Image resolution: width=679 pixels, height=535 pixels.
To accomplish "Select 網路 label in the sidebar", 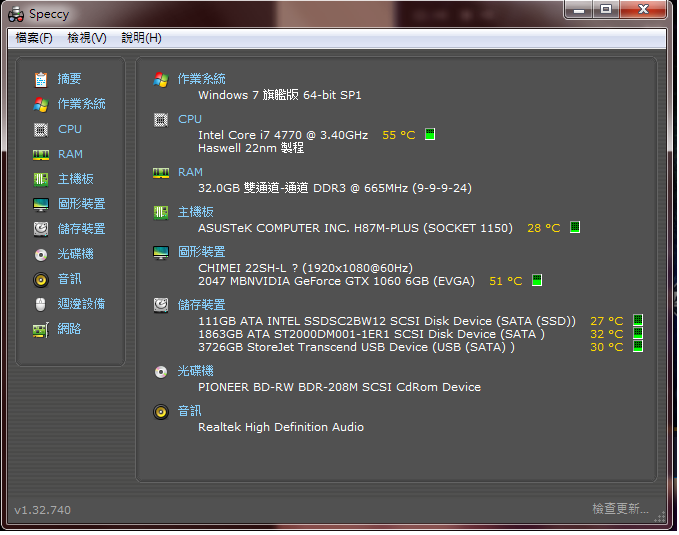I will click(x=69, y=329).
